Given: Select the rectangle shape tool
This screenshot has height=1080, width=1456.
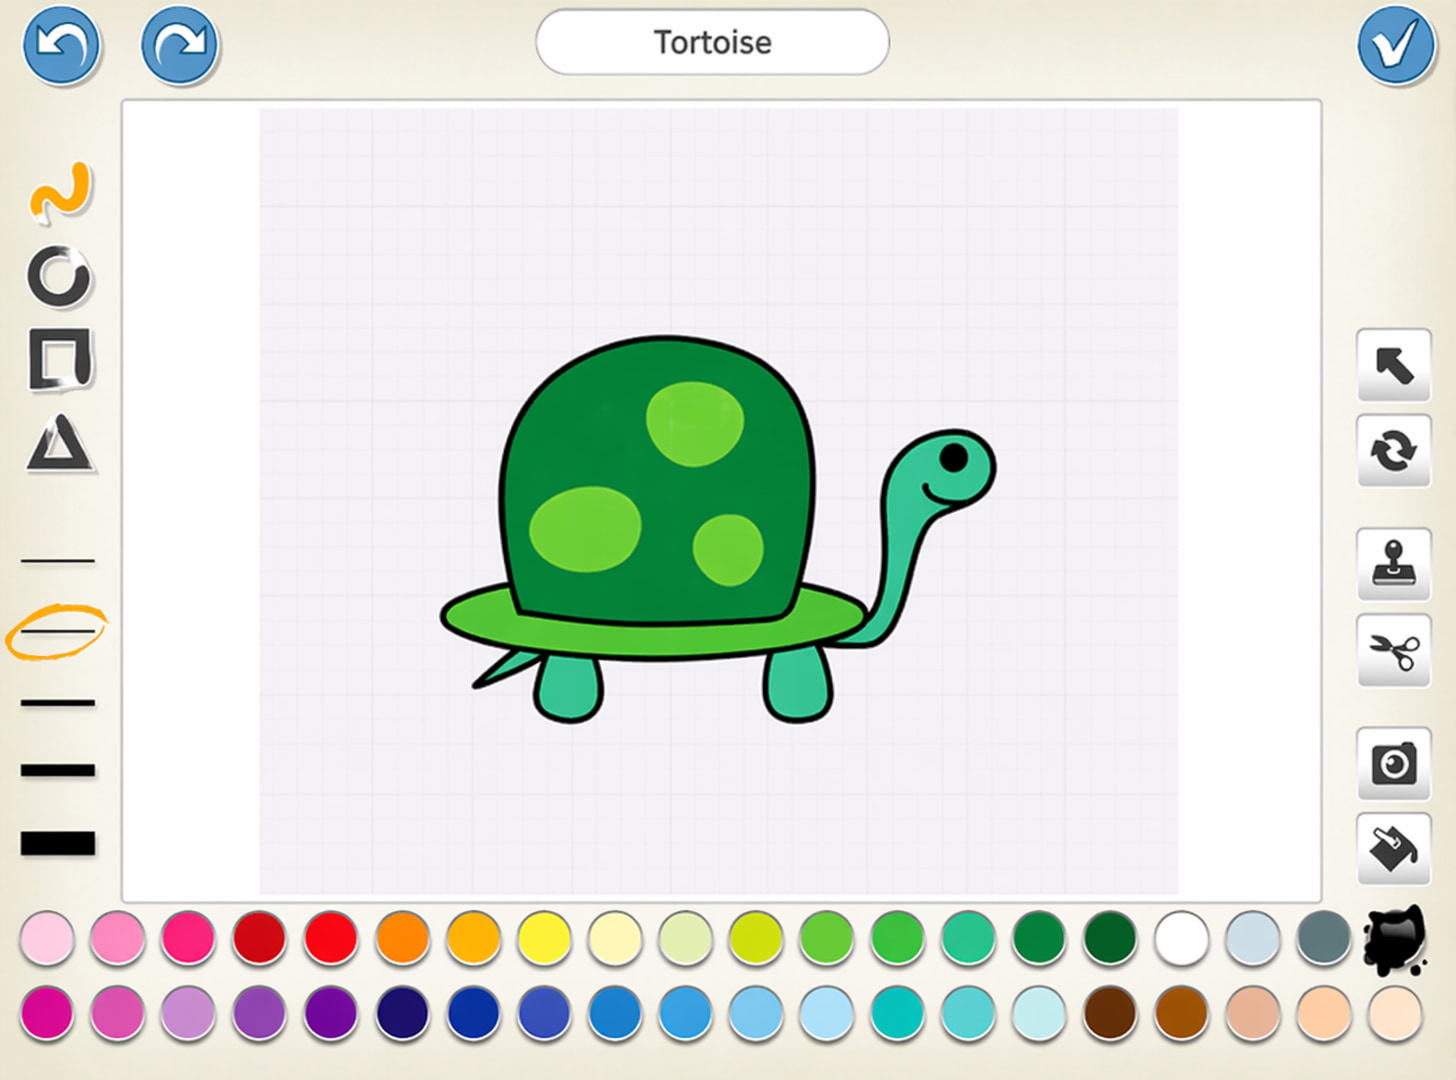Looking at the screenshot, I should pyautogui.click(x=60, y=358).
